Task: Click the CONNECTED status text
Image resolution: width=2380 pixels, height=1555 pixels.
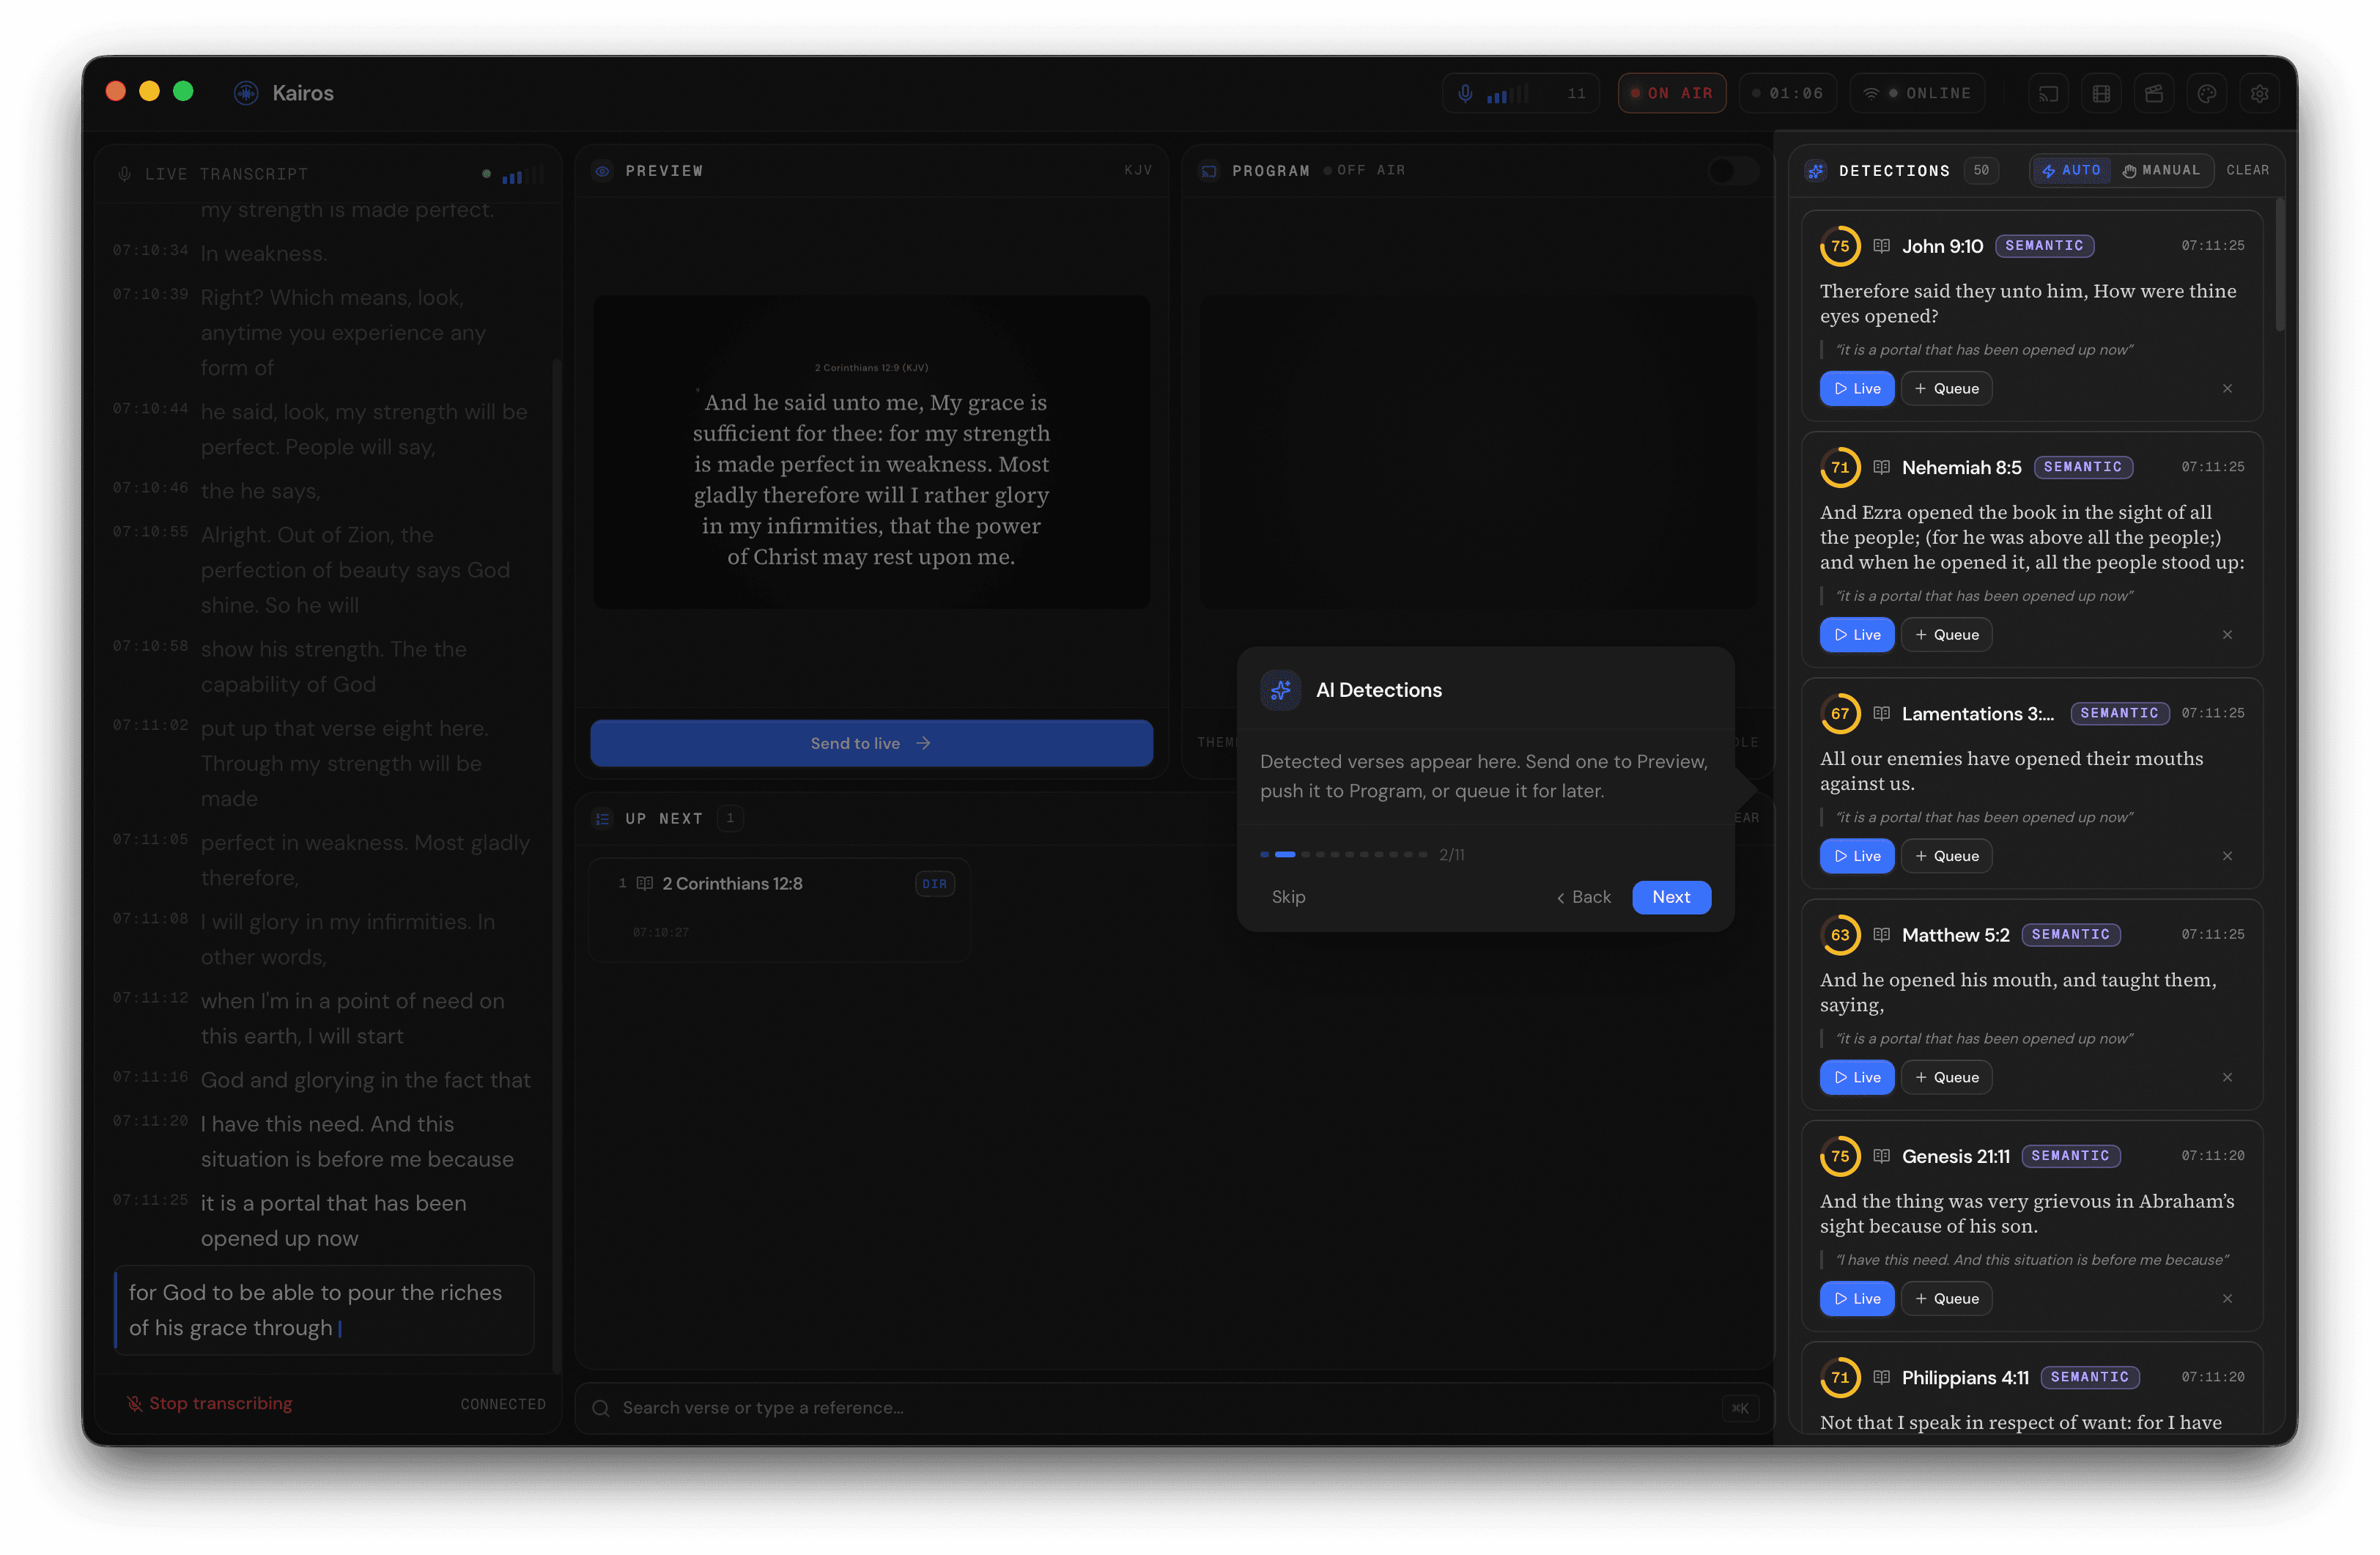Action: [503, 1404]
